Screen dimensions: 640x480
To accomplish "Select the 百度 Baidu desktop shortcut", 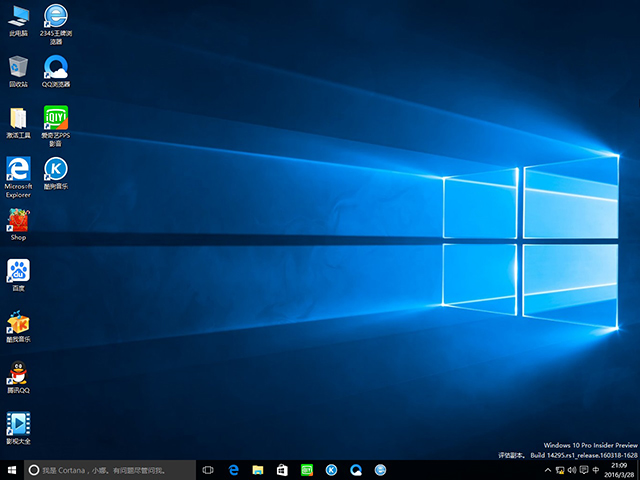I will [18, 270].
